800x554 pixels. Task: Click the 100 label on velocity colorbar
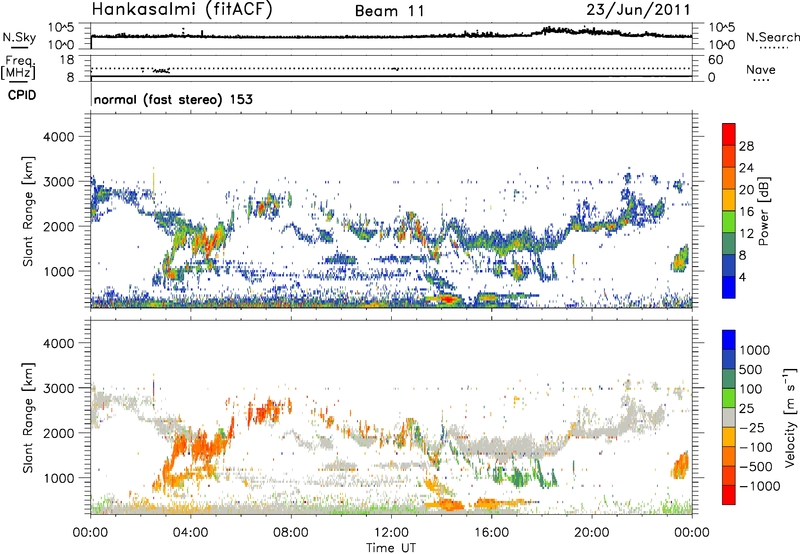point(751,389)
